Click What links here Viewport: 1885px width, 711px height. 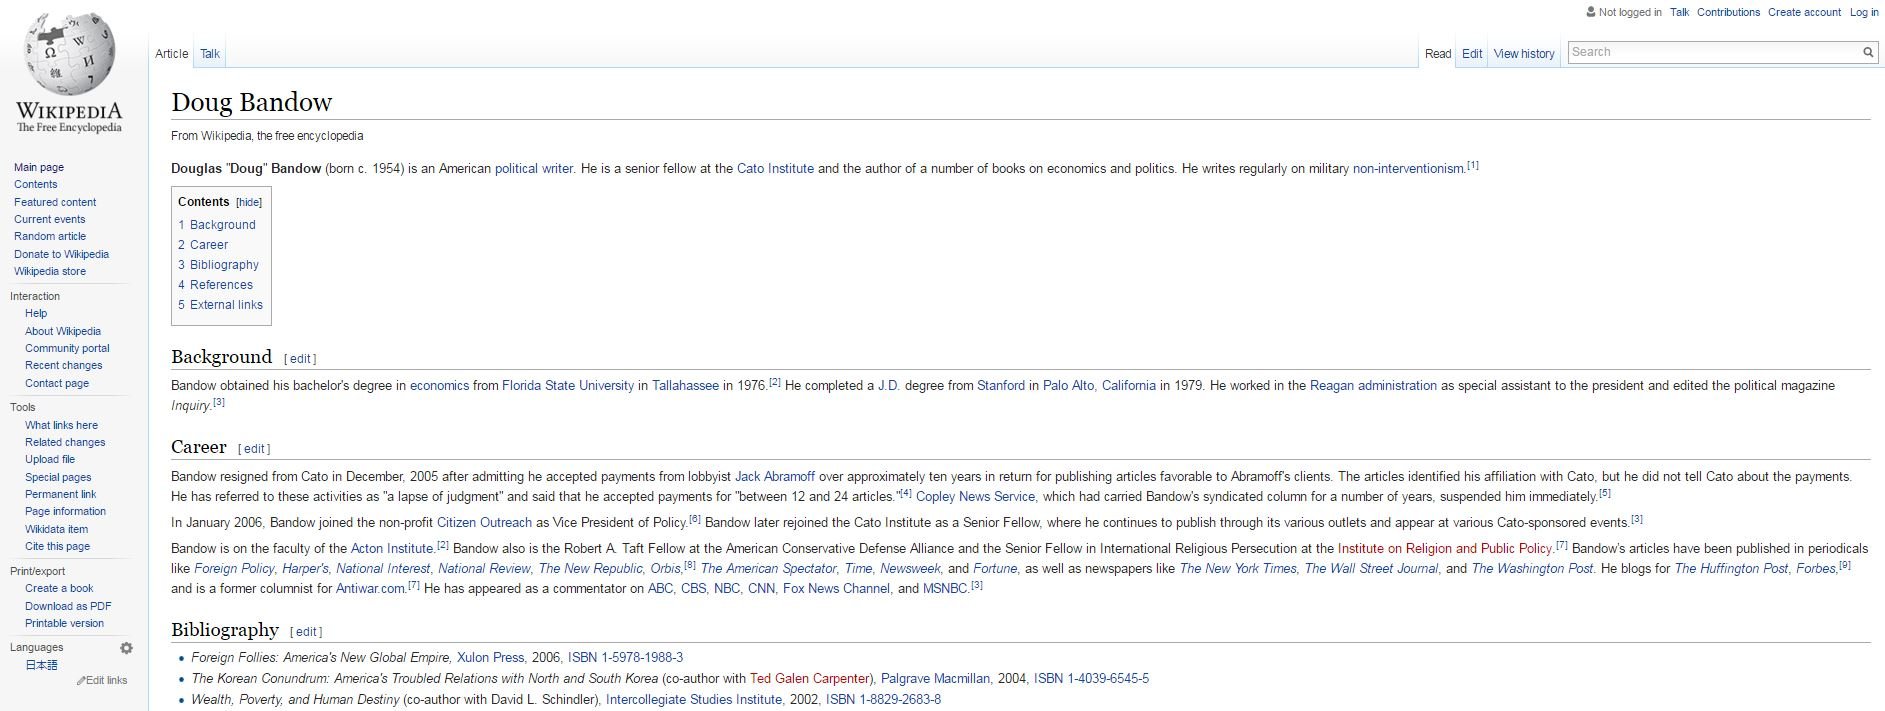[61, 425]
